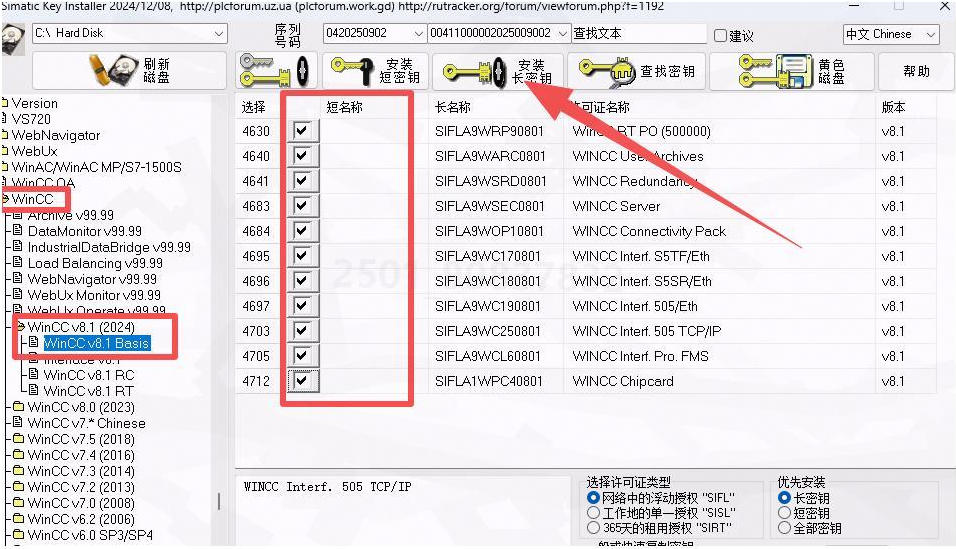
Task: Open the WinCC v7.4 (2016) folder
Action: click(x=73, y=455)
